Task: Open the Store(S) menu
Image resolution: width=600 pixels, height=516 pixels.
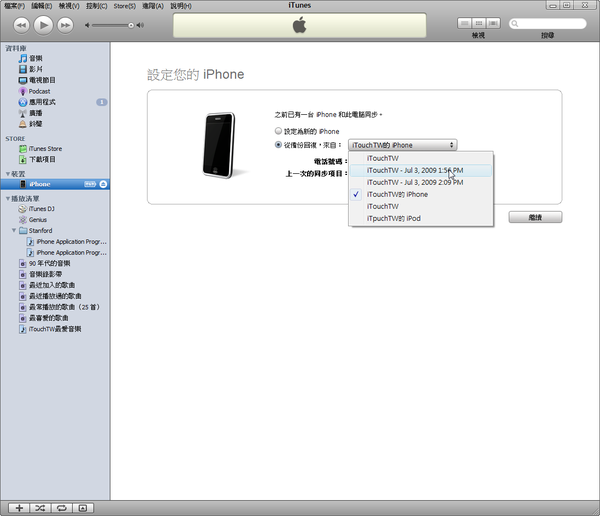Action: tap(124, 6)
